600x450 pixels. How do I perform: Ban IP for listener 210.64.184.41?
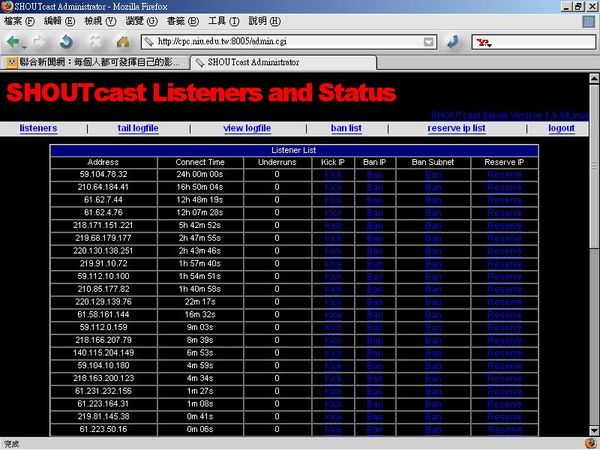pos(375,188)
